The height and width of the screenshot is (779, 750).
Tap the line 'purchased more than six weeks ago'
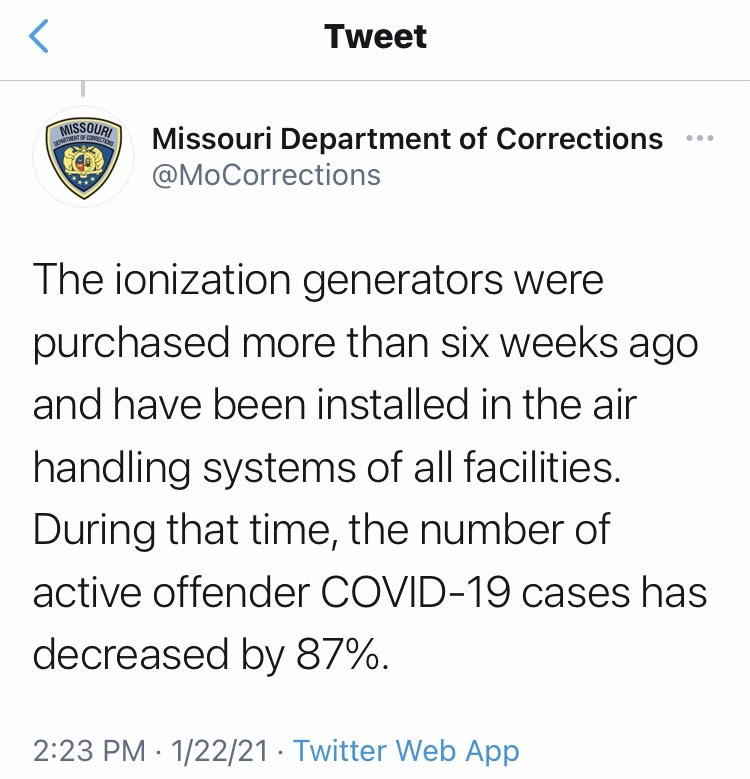tap(363, 343)
